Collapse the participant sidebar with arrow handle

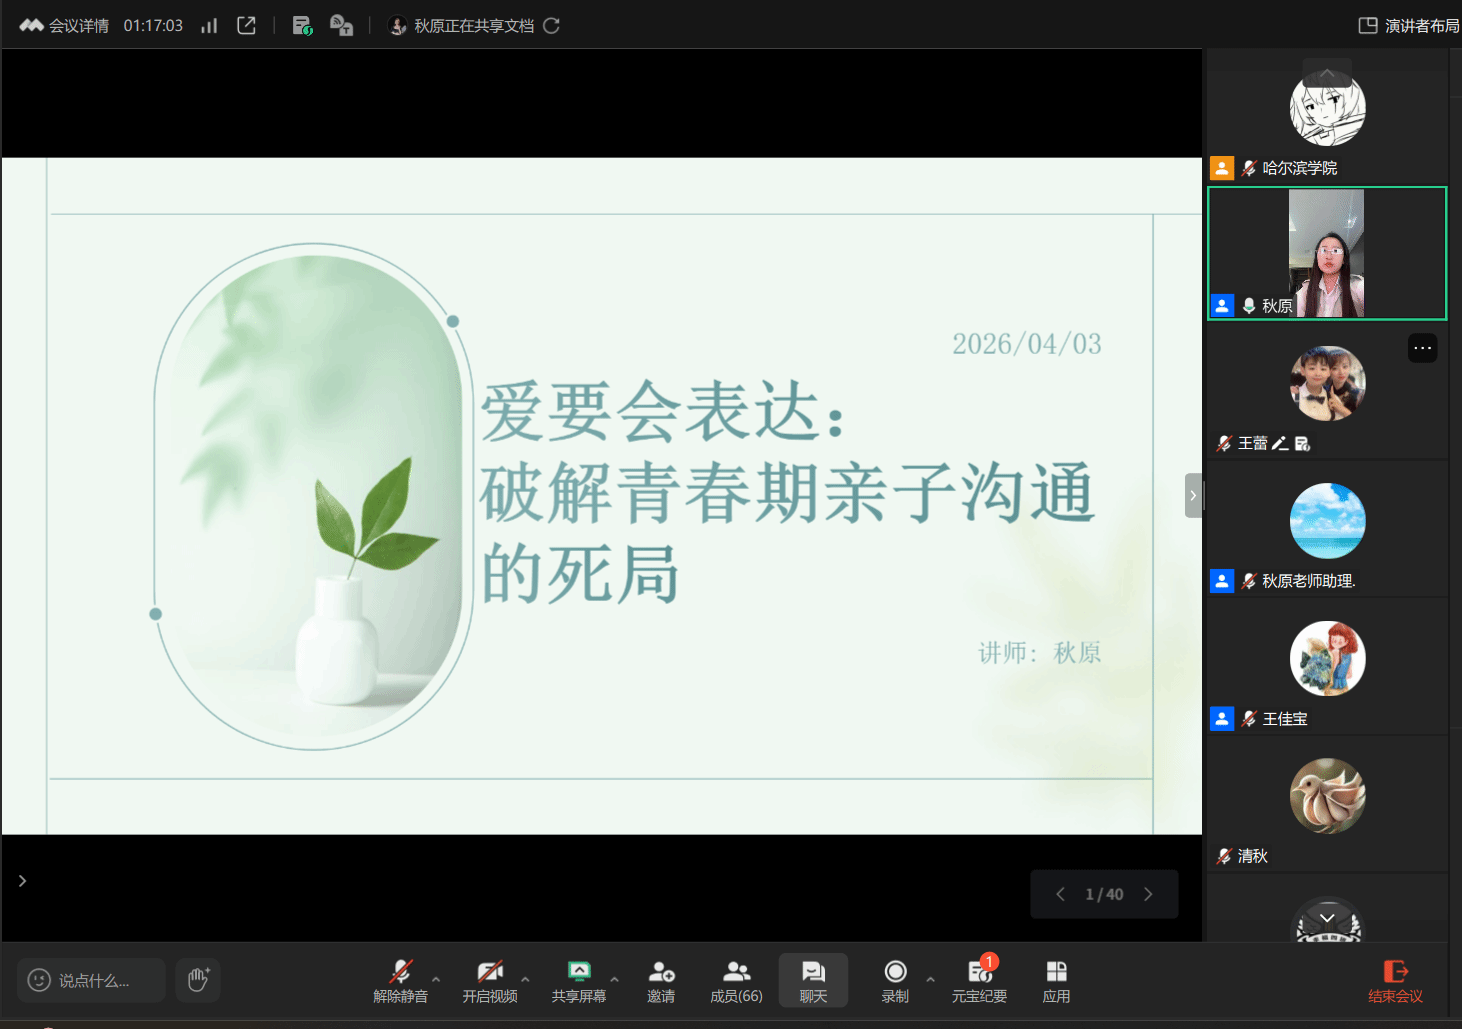[x=1193, y=495]
